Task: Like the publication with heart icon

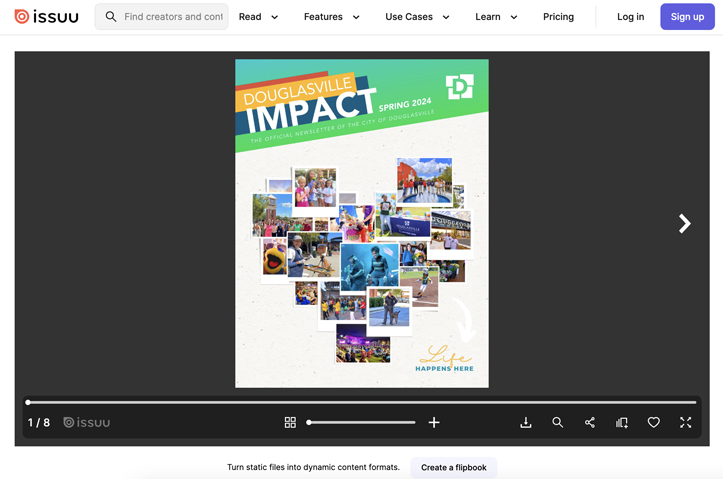Action: (x=653, y=422)
